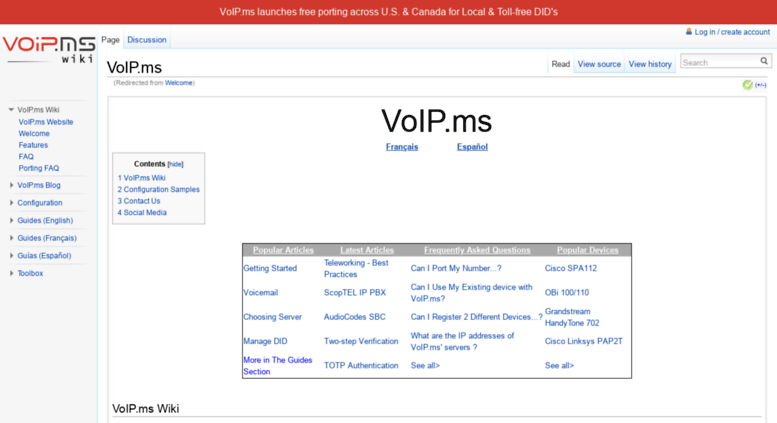Viewport: 777px width, 423px height.
Task: Open Can I Port My Number FAQ
Action: 456,268
